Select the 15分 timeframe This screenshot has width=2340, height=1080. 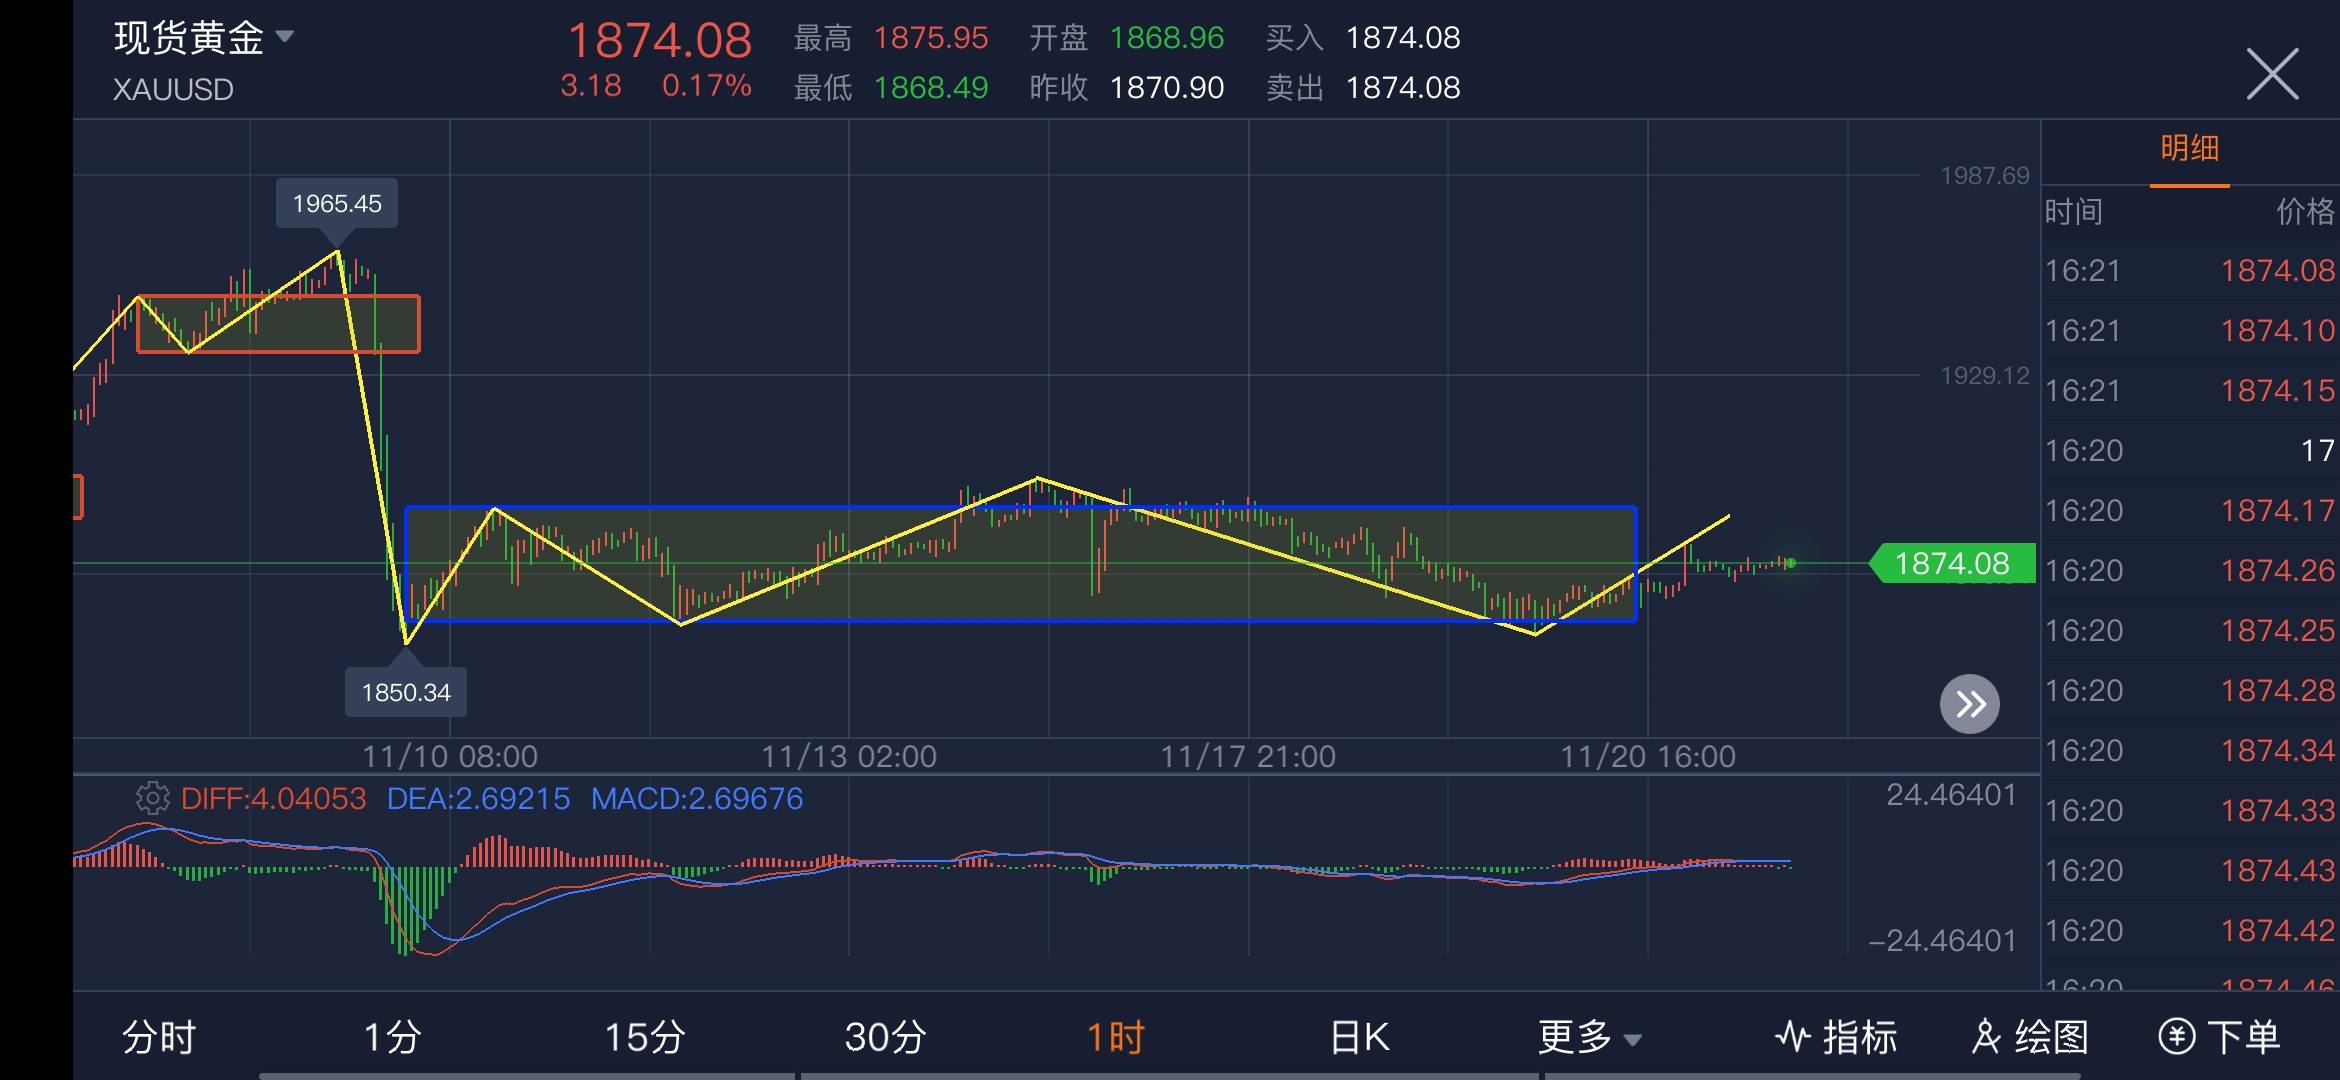pyautogui.click(x=644, y=1038)
